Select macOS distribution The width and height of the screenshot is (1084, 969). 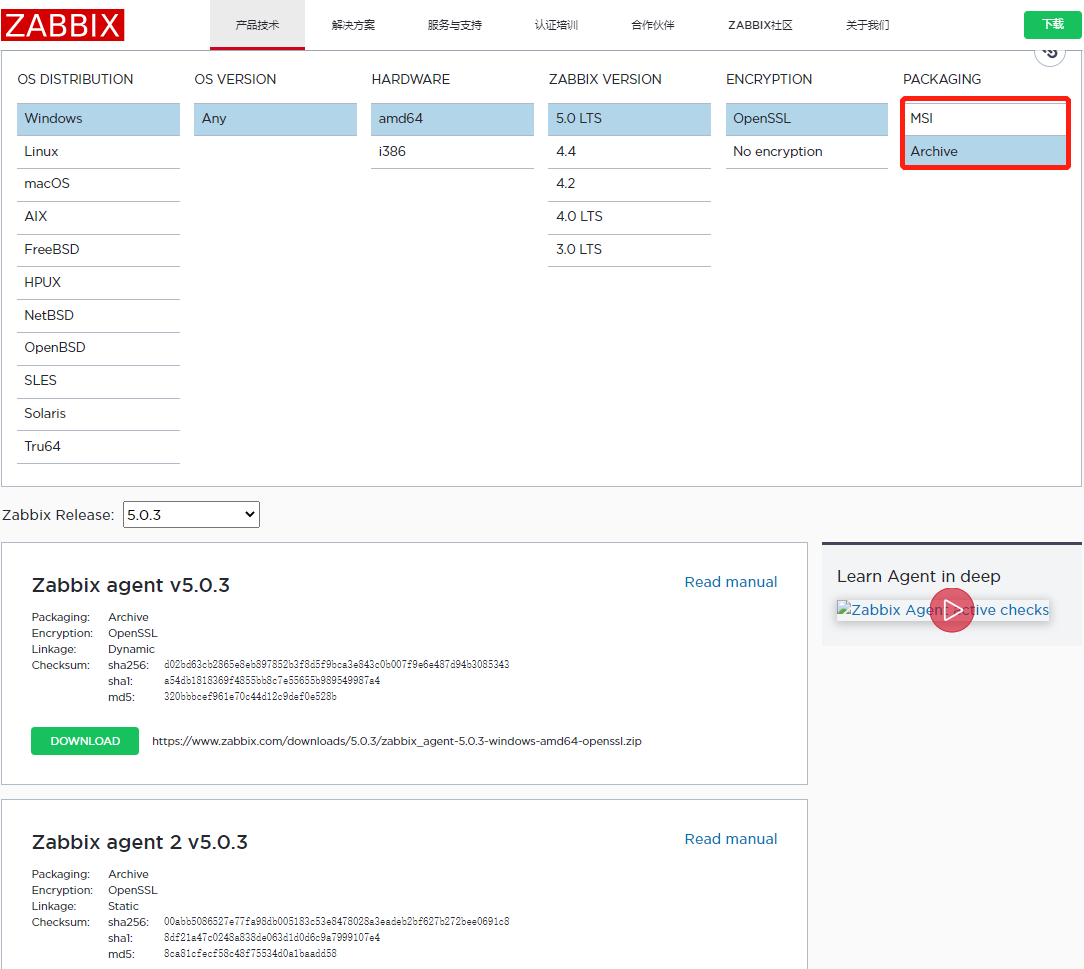pyautogui.click(x=98, y=184)
